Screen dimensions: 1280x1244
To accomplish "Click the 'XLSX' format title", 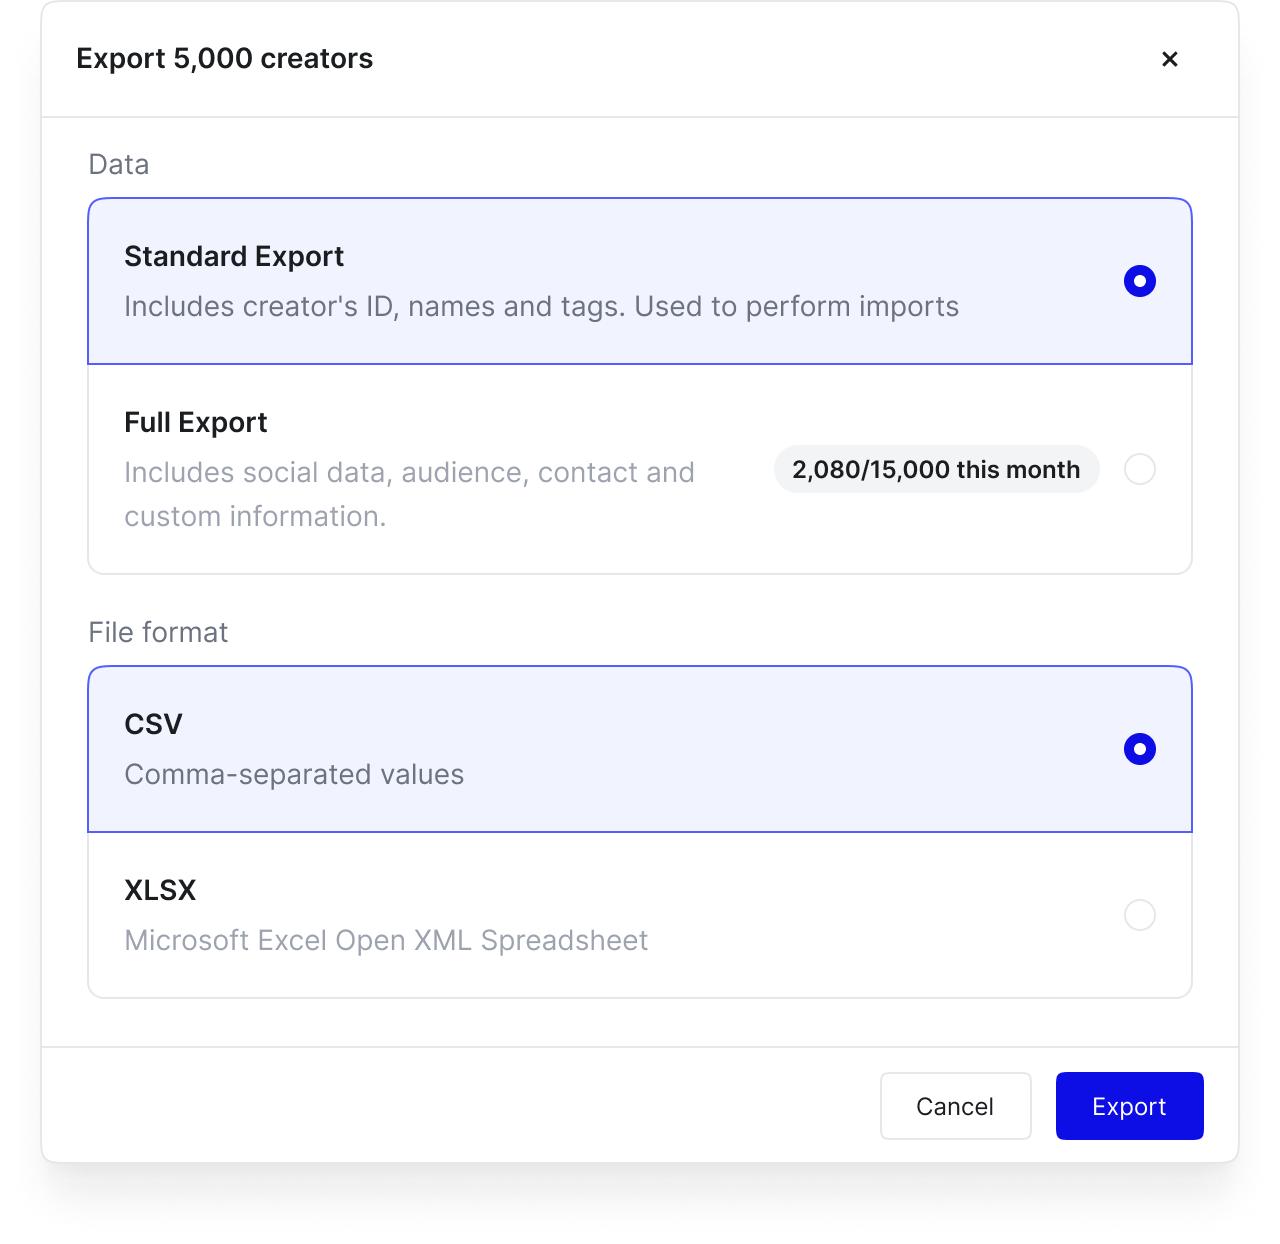I will [x=160, y=891].
